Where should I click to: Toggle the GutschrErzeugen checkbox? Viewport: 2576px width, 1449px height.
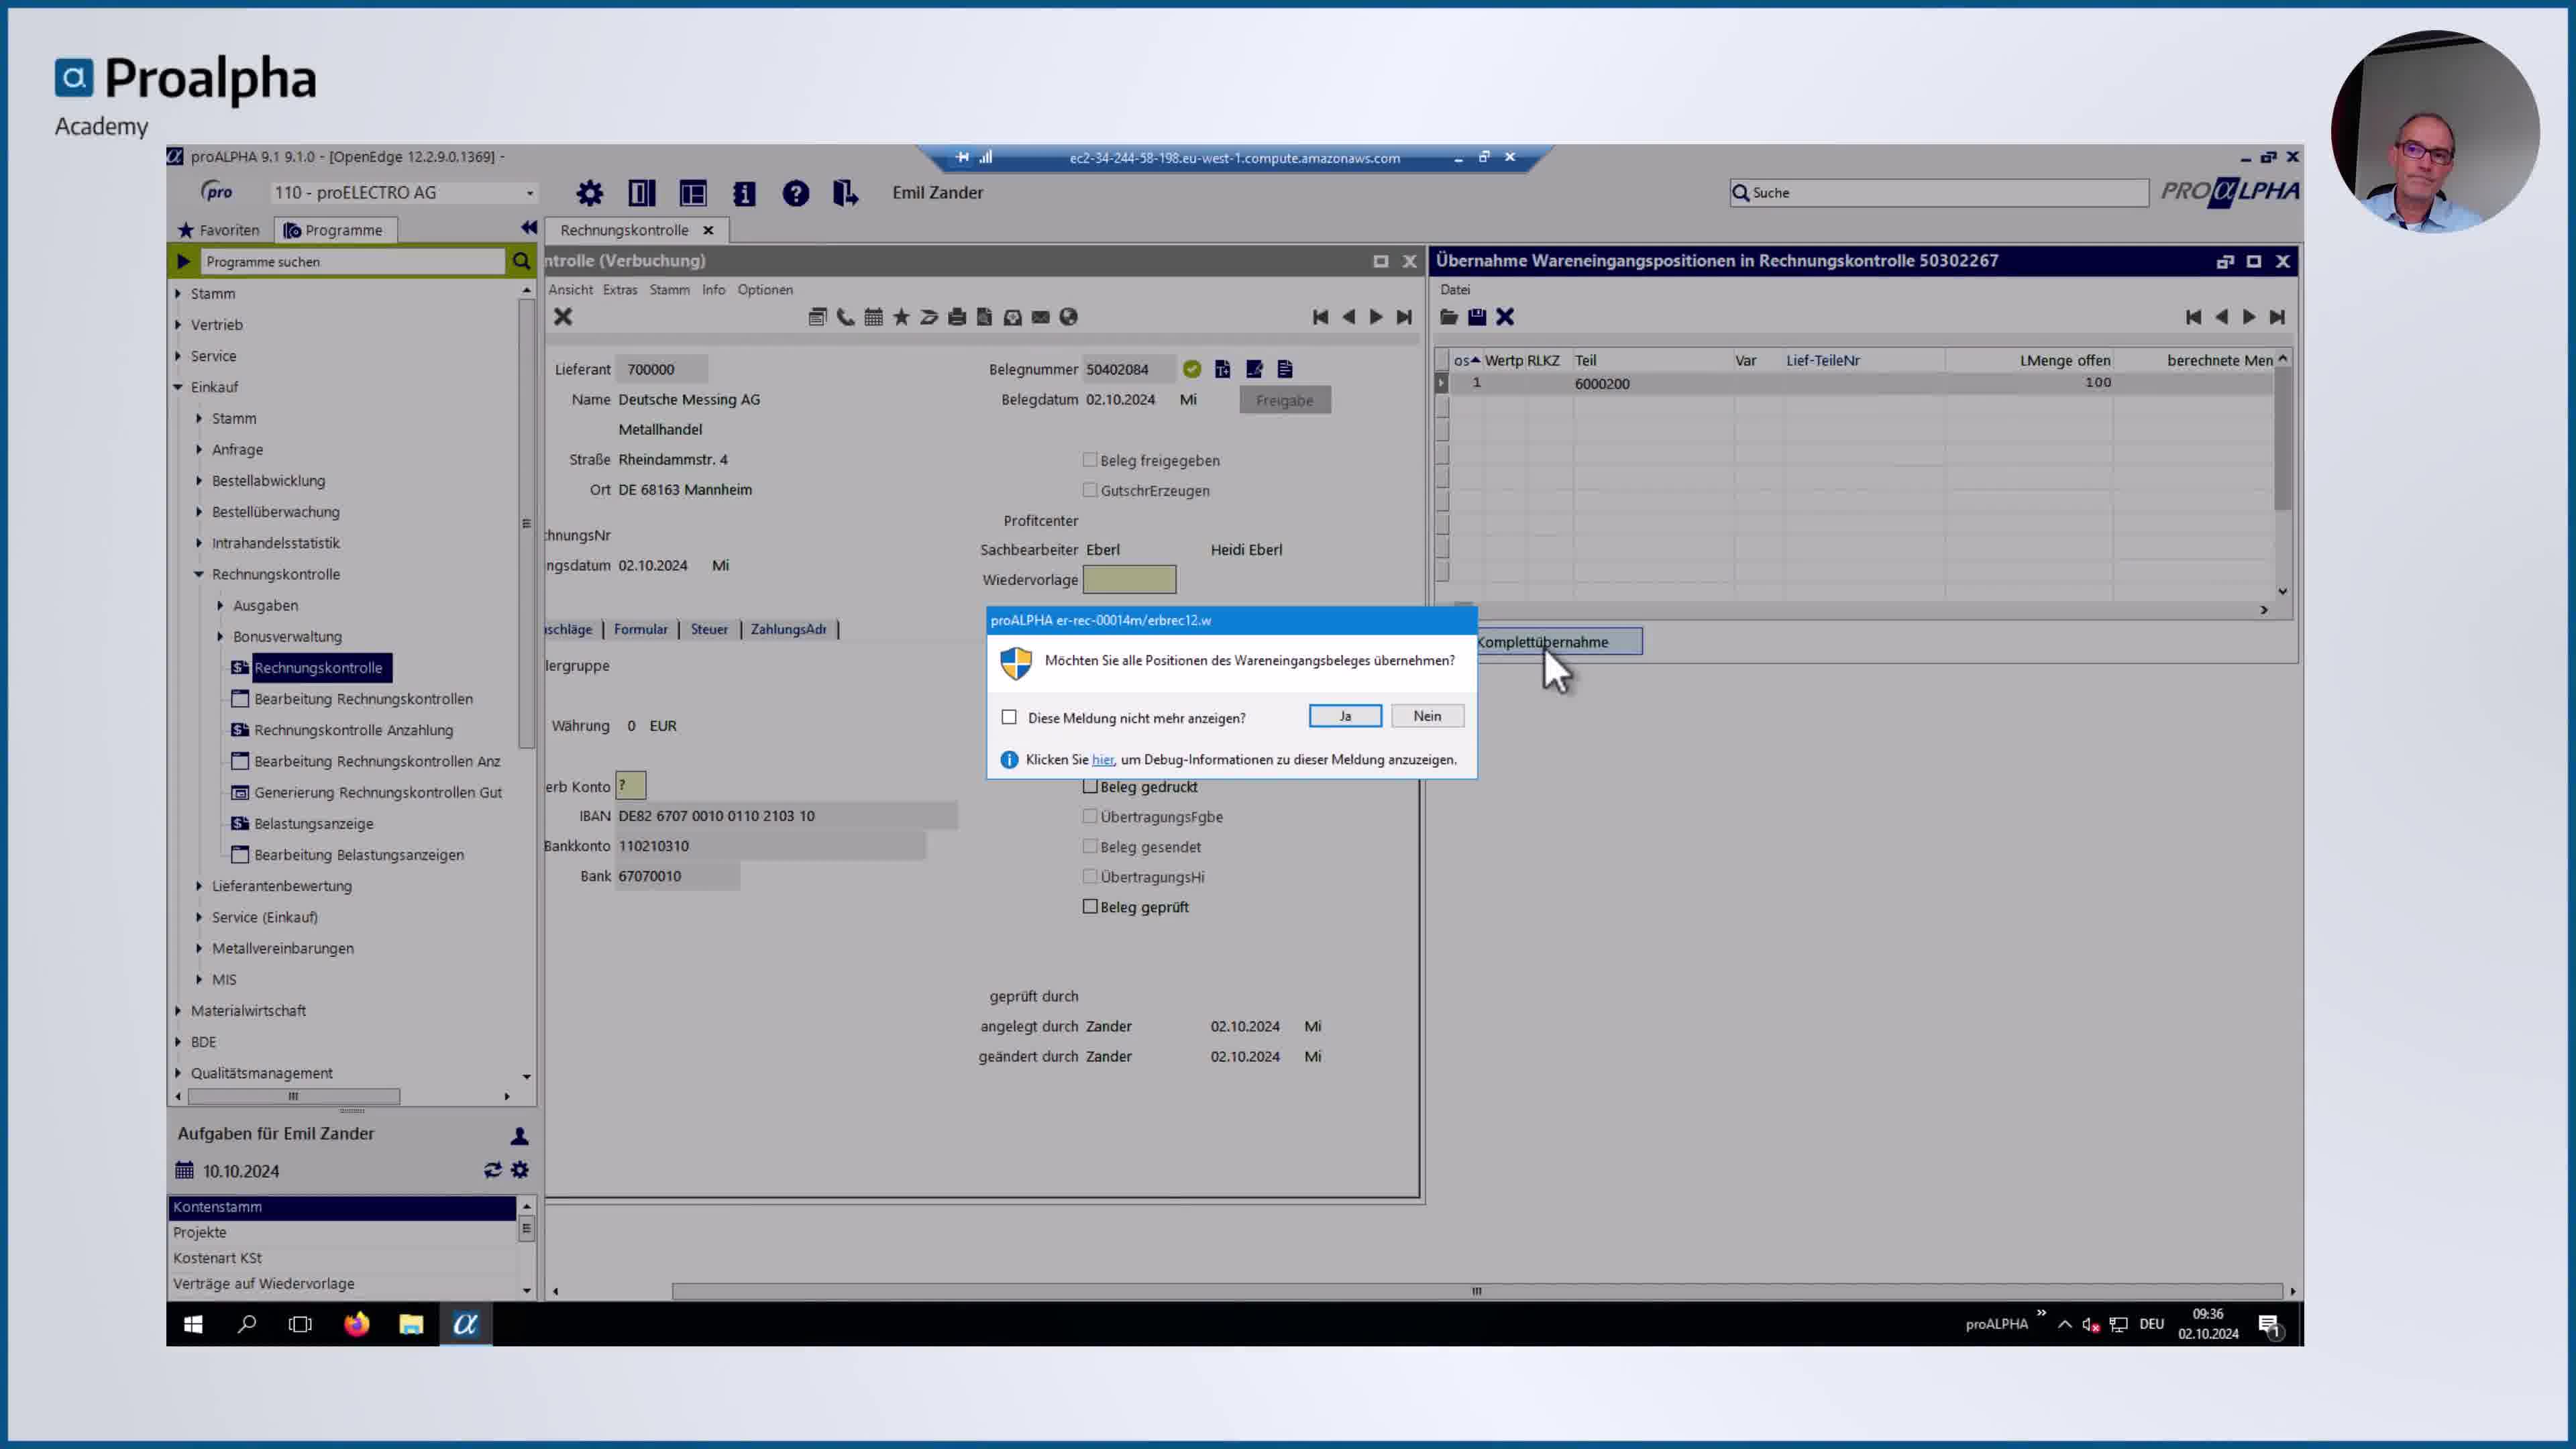pyautogui.click(x=1090, y=490)
